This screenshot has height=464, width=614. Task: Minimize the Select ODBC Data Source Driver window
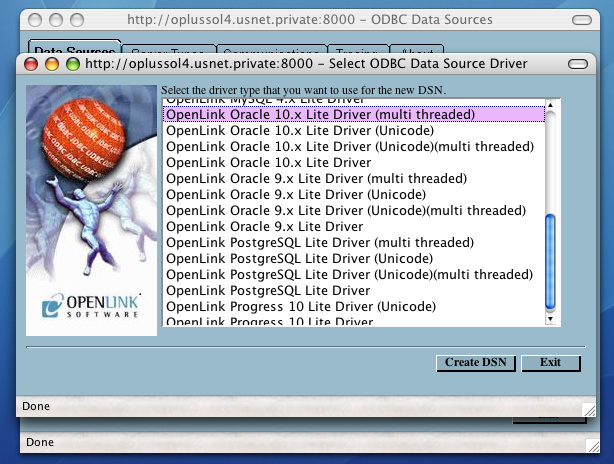(x=52, y=64)
